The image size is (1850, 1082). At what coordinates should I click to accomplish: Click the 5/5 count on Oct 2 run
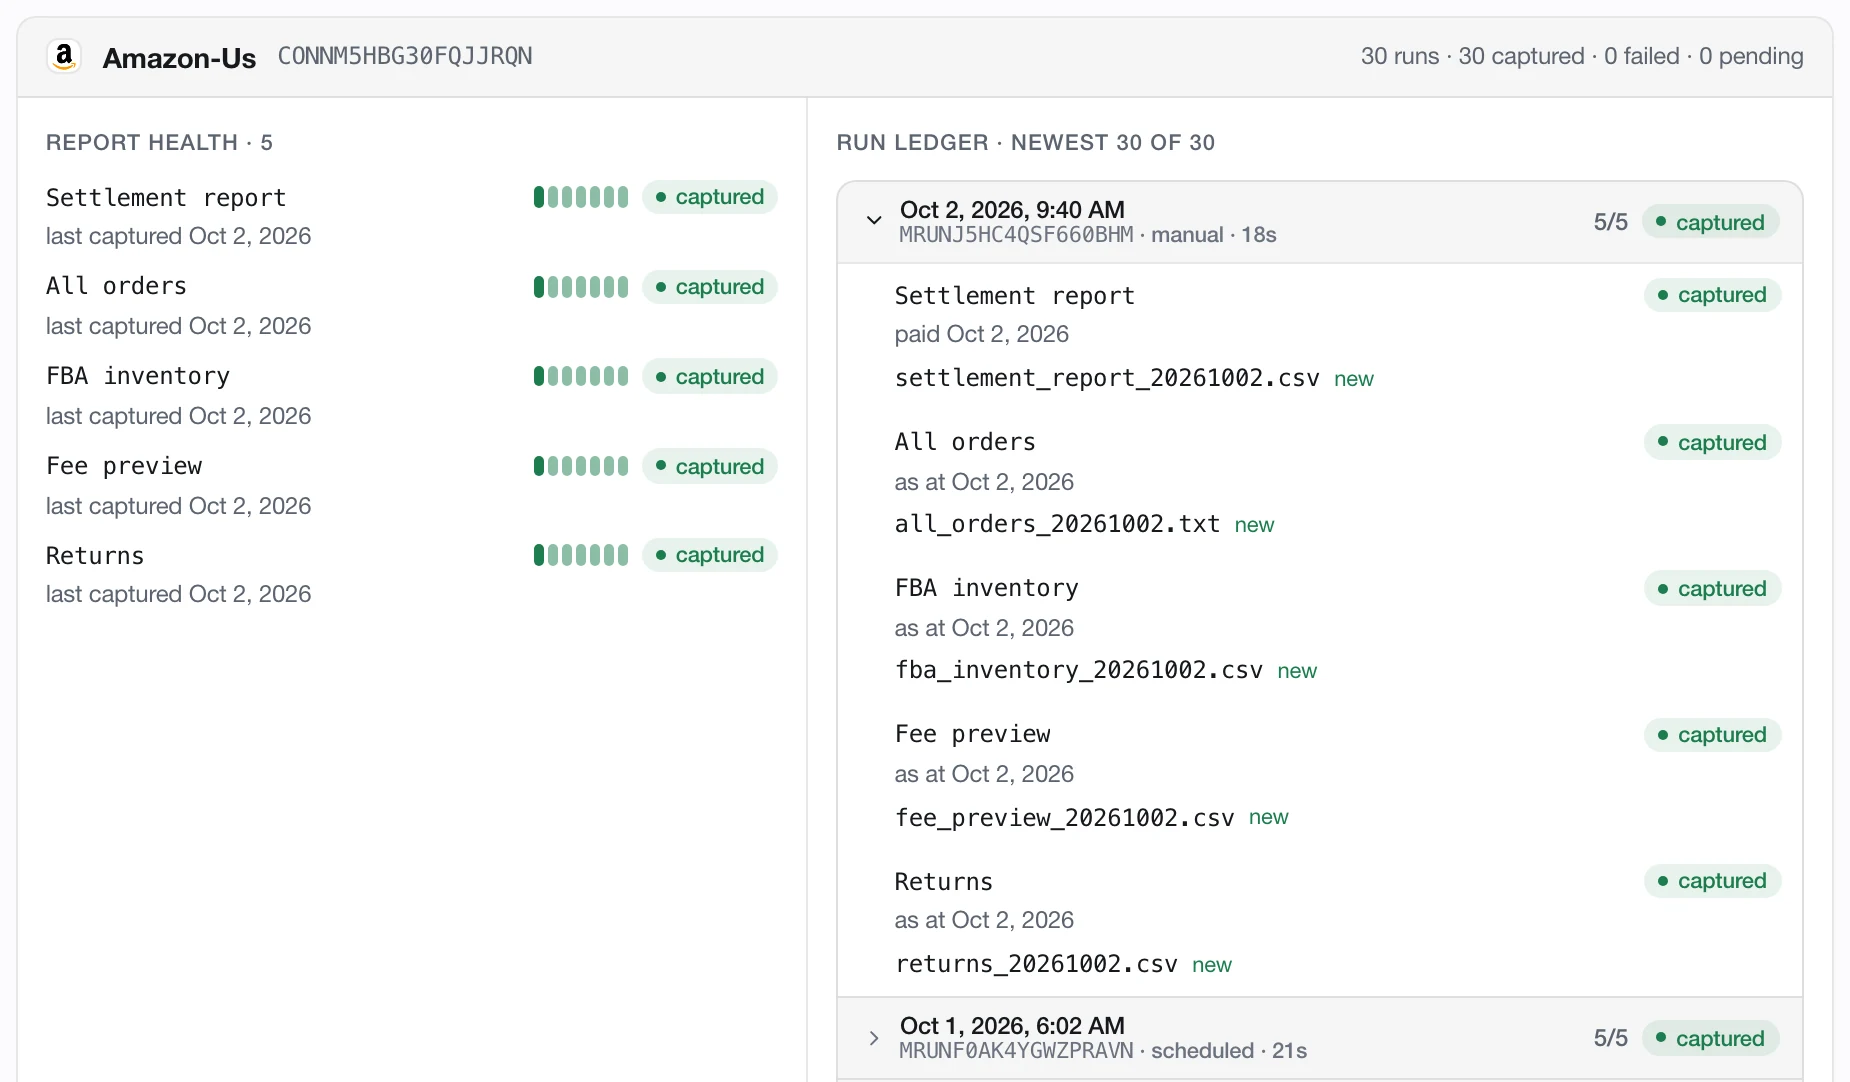pyautogui.click(x=1611, y=222)
